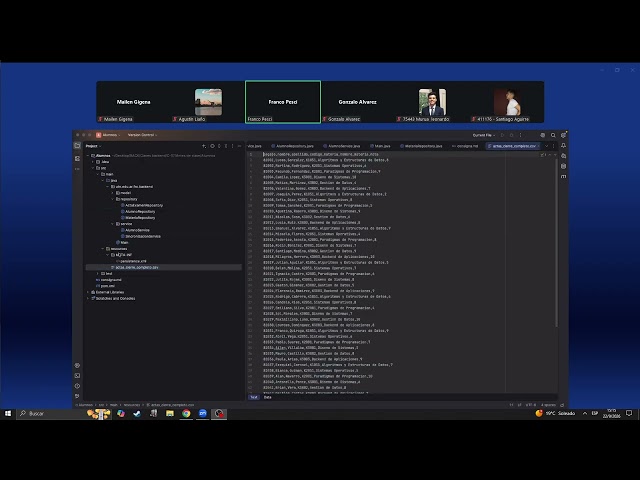
Task: Open IDE settings gear icon
Action: [x=563, y=135]
